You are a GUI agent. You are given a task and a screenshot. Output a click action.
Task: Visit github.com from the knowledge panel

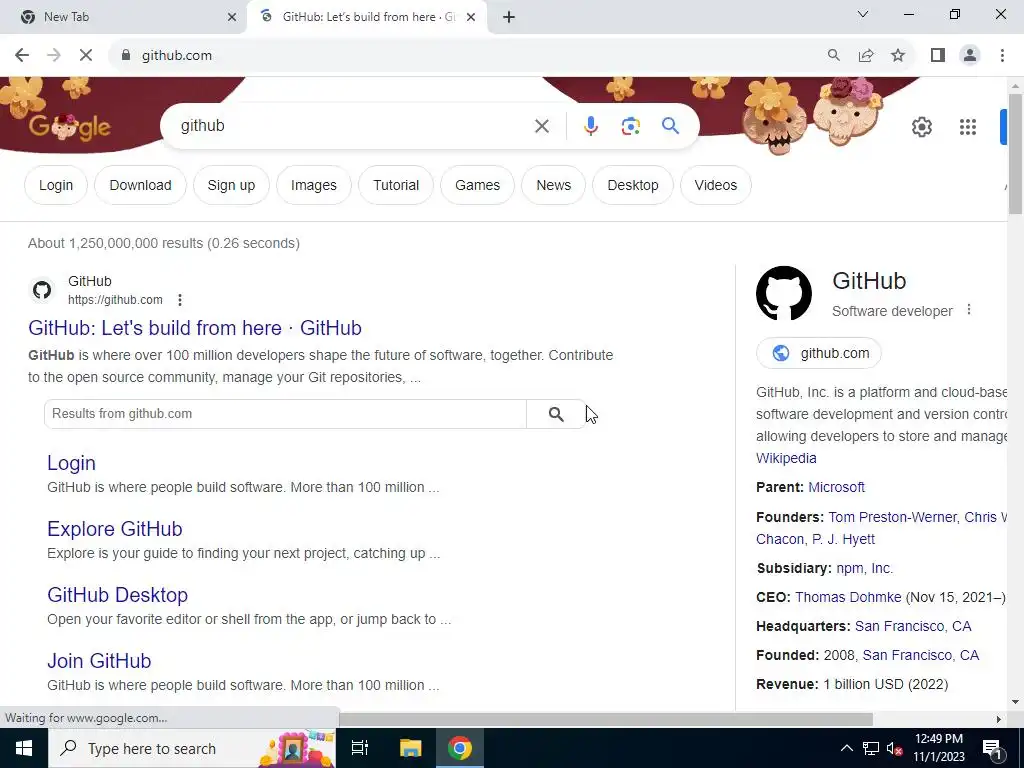(x=818, y=353)
